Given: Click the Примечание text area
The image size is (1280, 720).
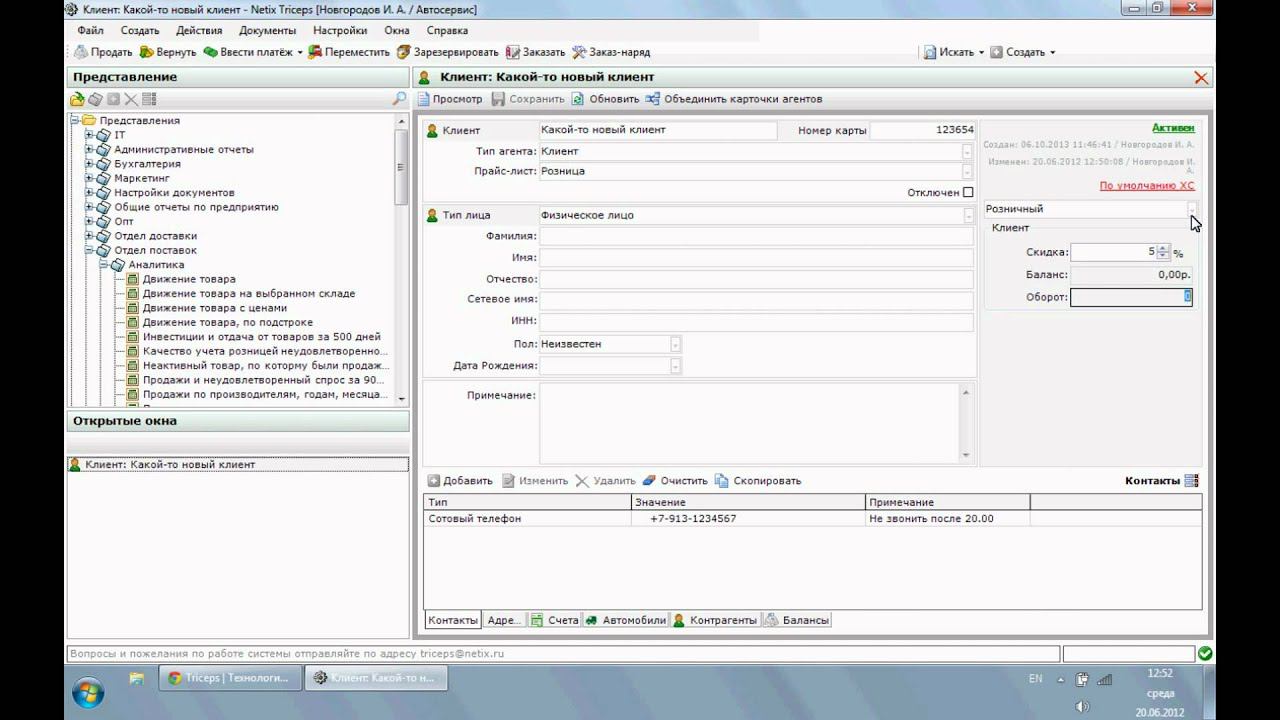Looking at the screenshot, I should [x=749, y=423].
